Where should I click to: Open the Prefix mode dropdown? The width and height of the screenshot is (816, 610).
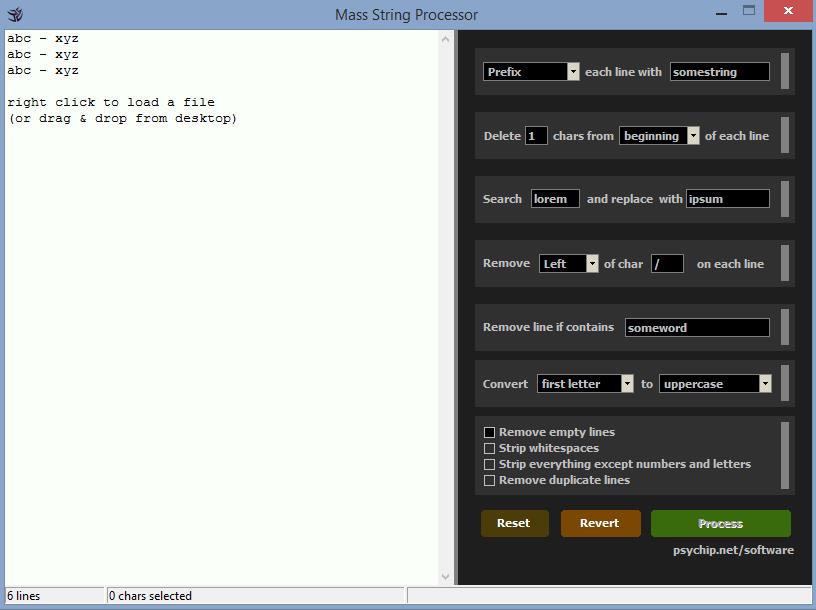click(x=531, y=72)
